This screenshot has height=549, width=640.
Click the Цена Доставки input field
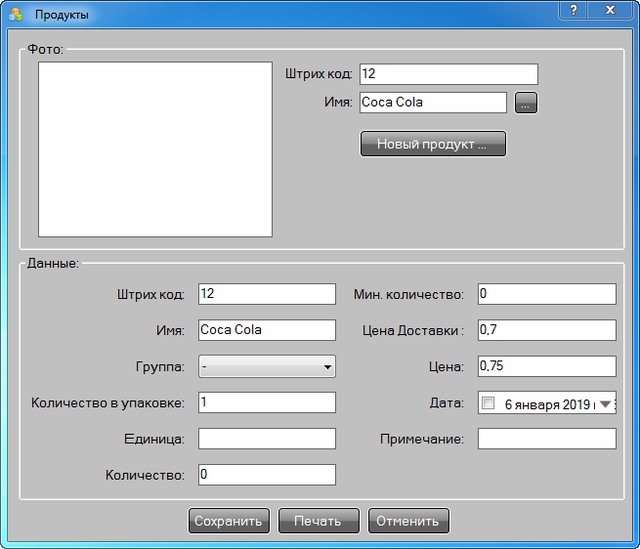click(546, 330)
